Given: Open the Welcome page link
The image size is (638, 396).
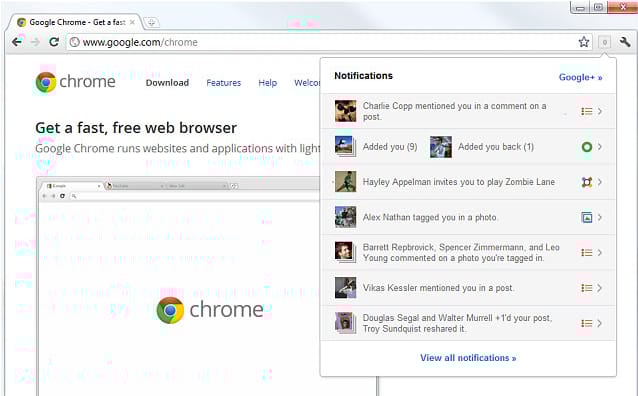Looking at the screenshot, I should [307, 83].
